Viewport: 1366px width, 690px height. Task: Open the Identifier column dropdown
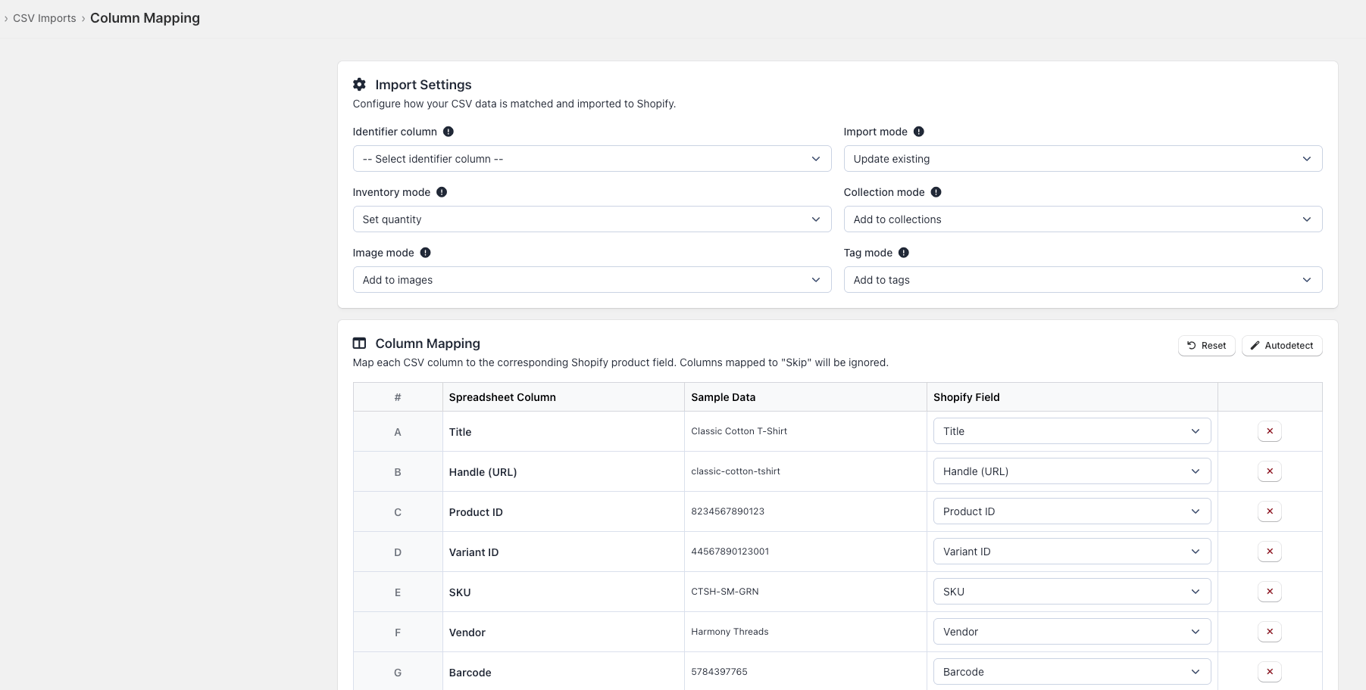click(592, 159)
